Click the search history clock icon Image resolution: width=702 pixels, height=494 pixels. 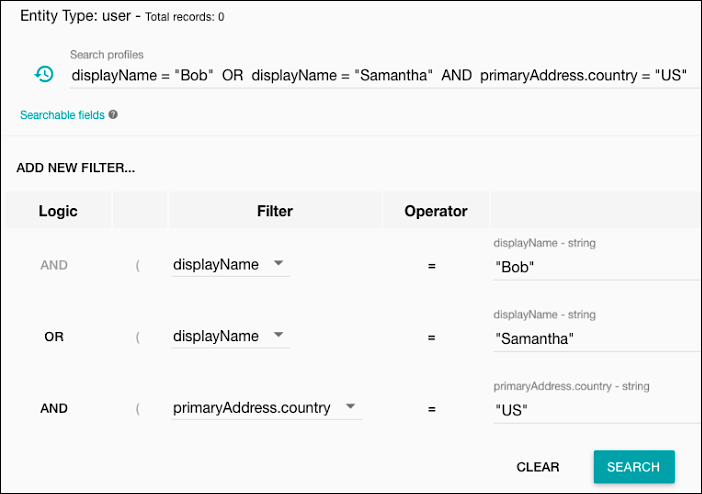[43, 74]
